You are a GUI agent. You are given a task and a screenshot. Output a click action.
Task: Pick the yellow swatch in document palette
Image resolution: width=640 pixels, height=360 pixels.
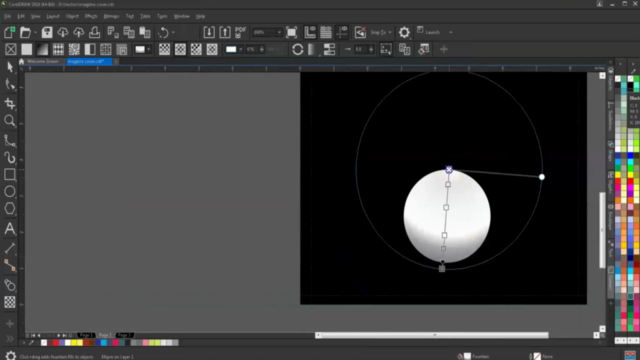[74, 343]
